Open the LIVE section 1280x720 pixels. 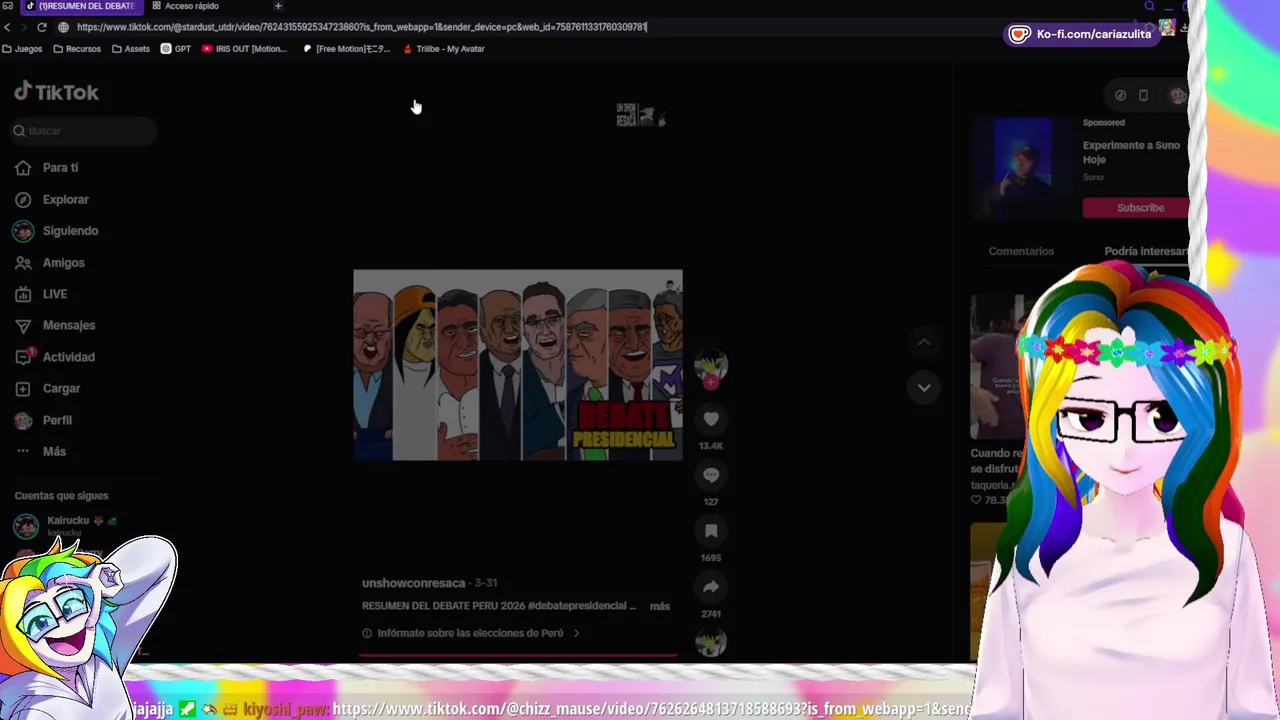(41, 294)
